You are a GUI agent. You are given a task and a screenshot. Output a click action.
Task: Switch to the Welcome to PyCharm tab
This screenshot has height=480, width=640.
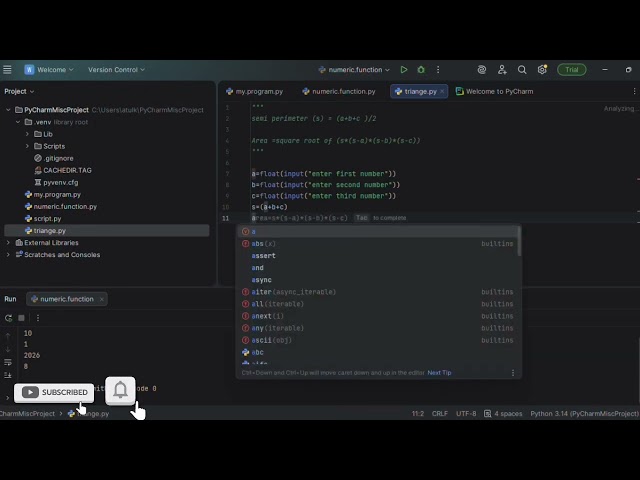(494, 91)
